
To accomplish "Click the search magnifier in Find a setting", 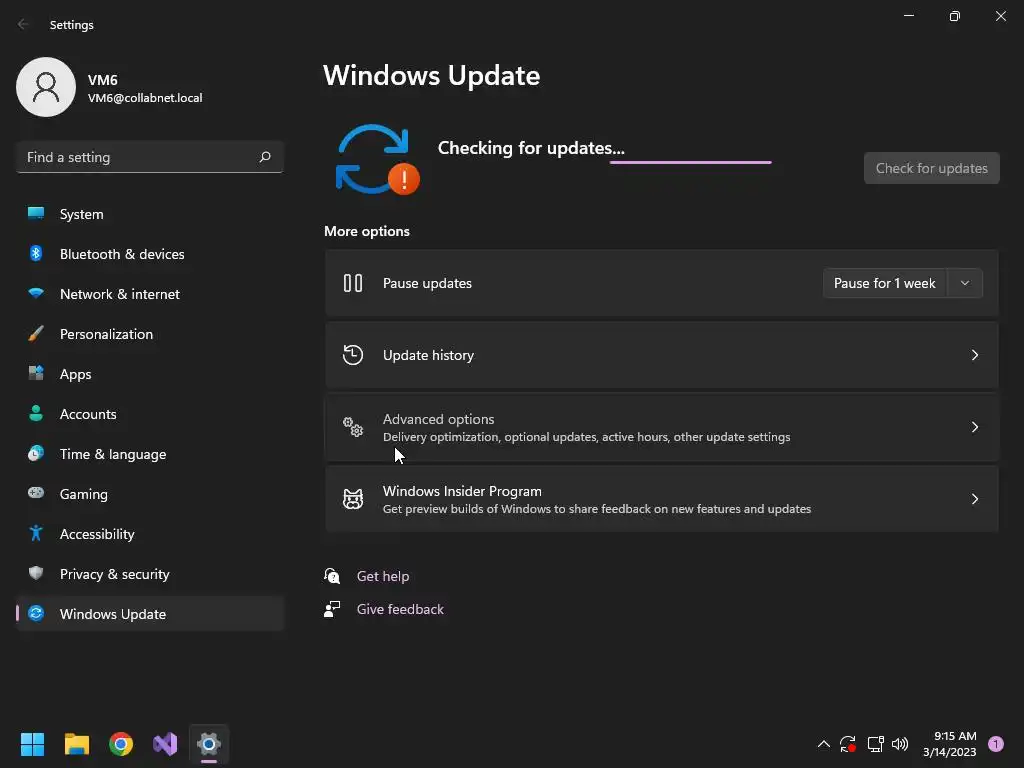I will click(x=264, y=157).
